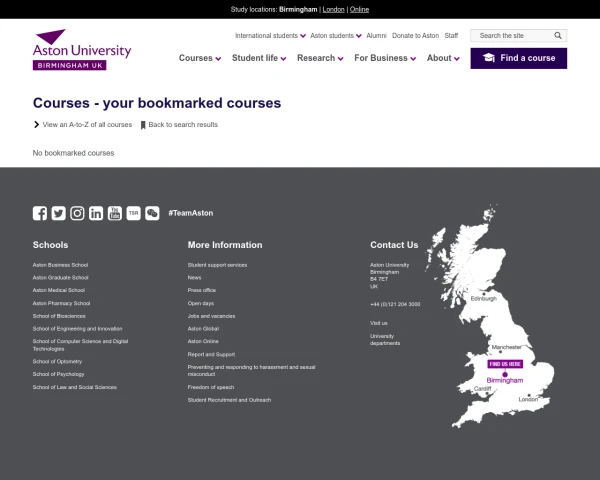Click the Find Us Here map marker
Viewport: 600px width, 480px height.
coord(505,364)
